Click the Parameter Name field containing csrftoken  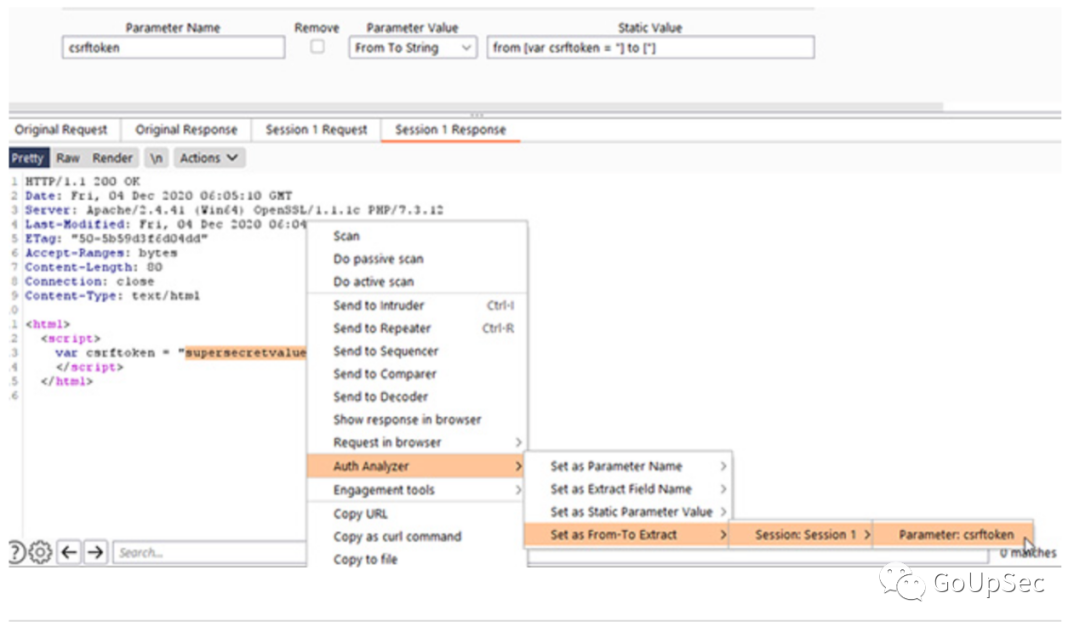click(174, 48)
